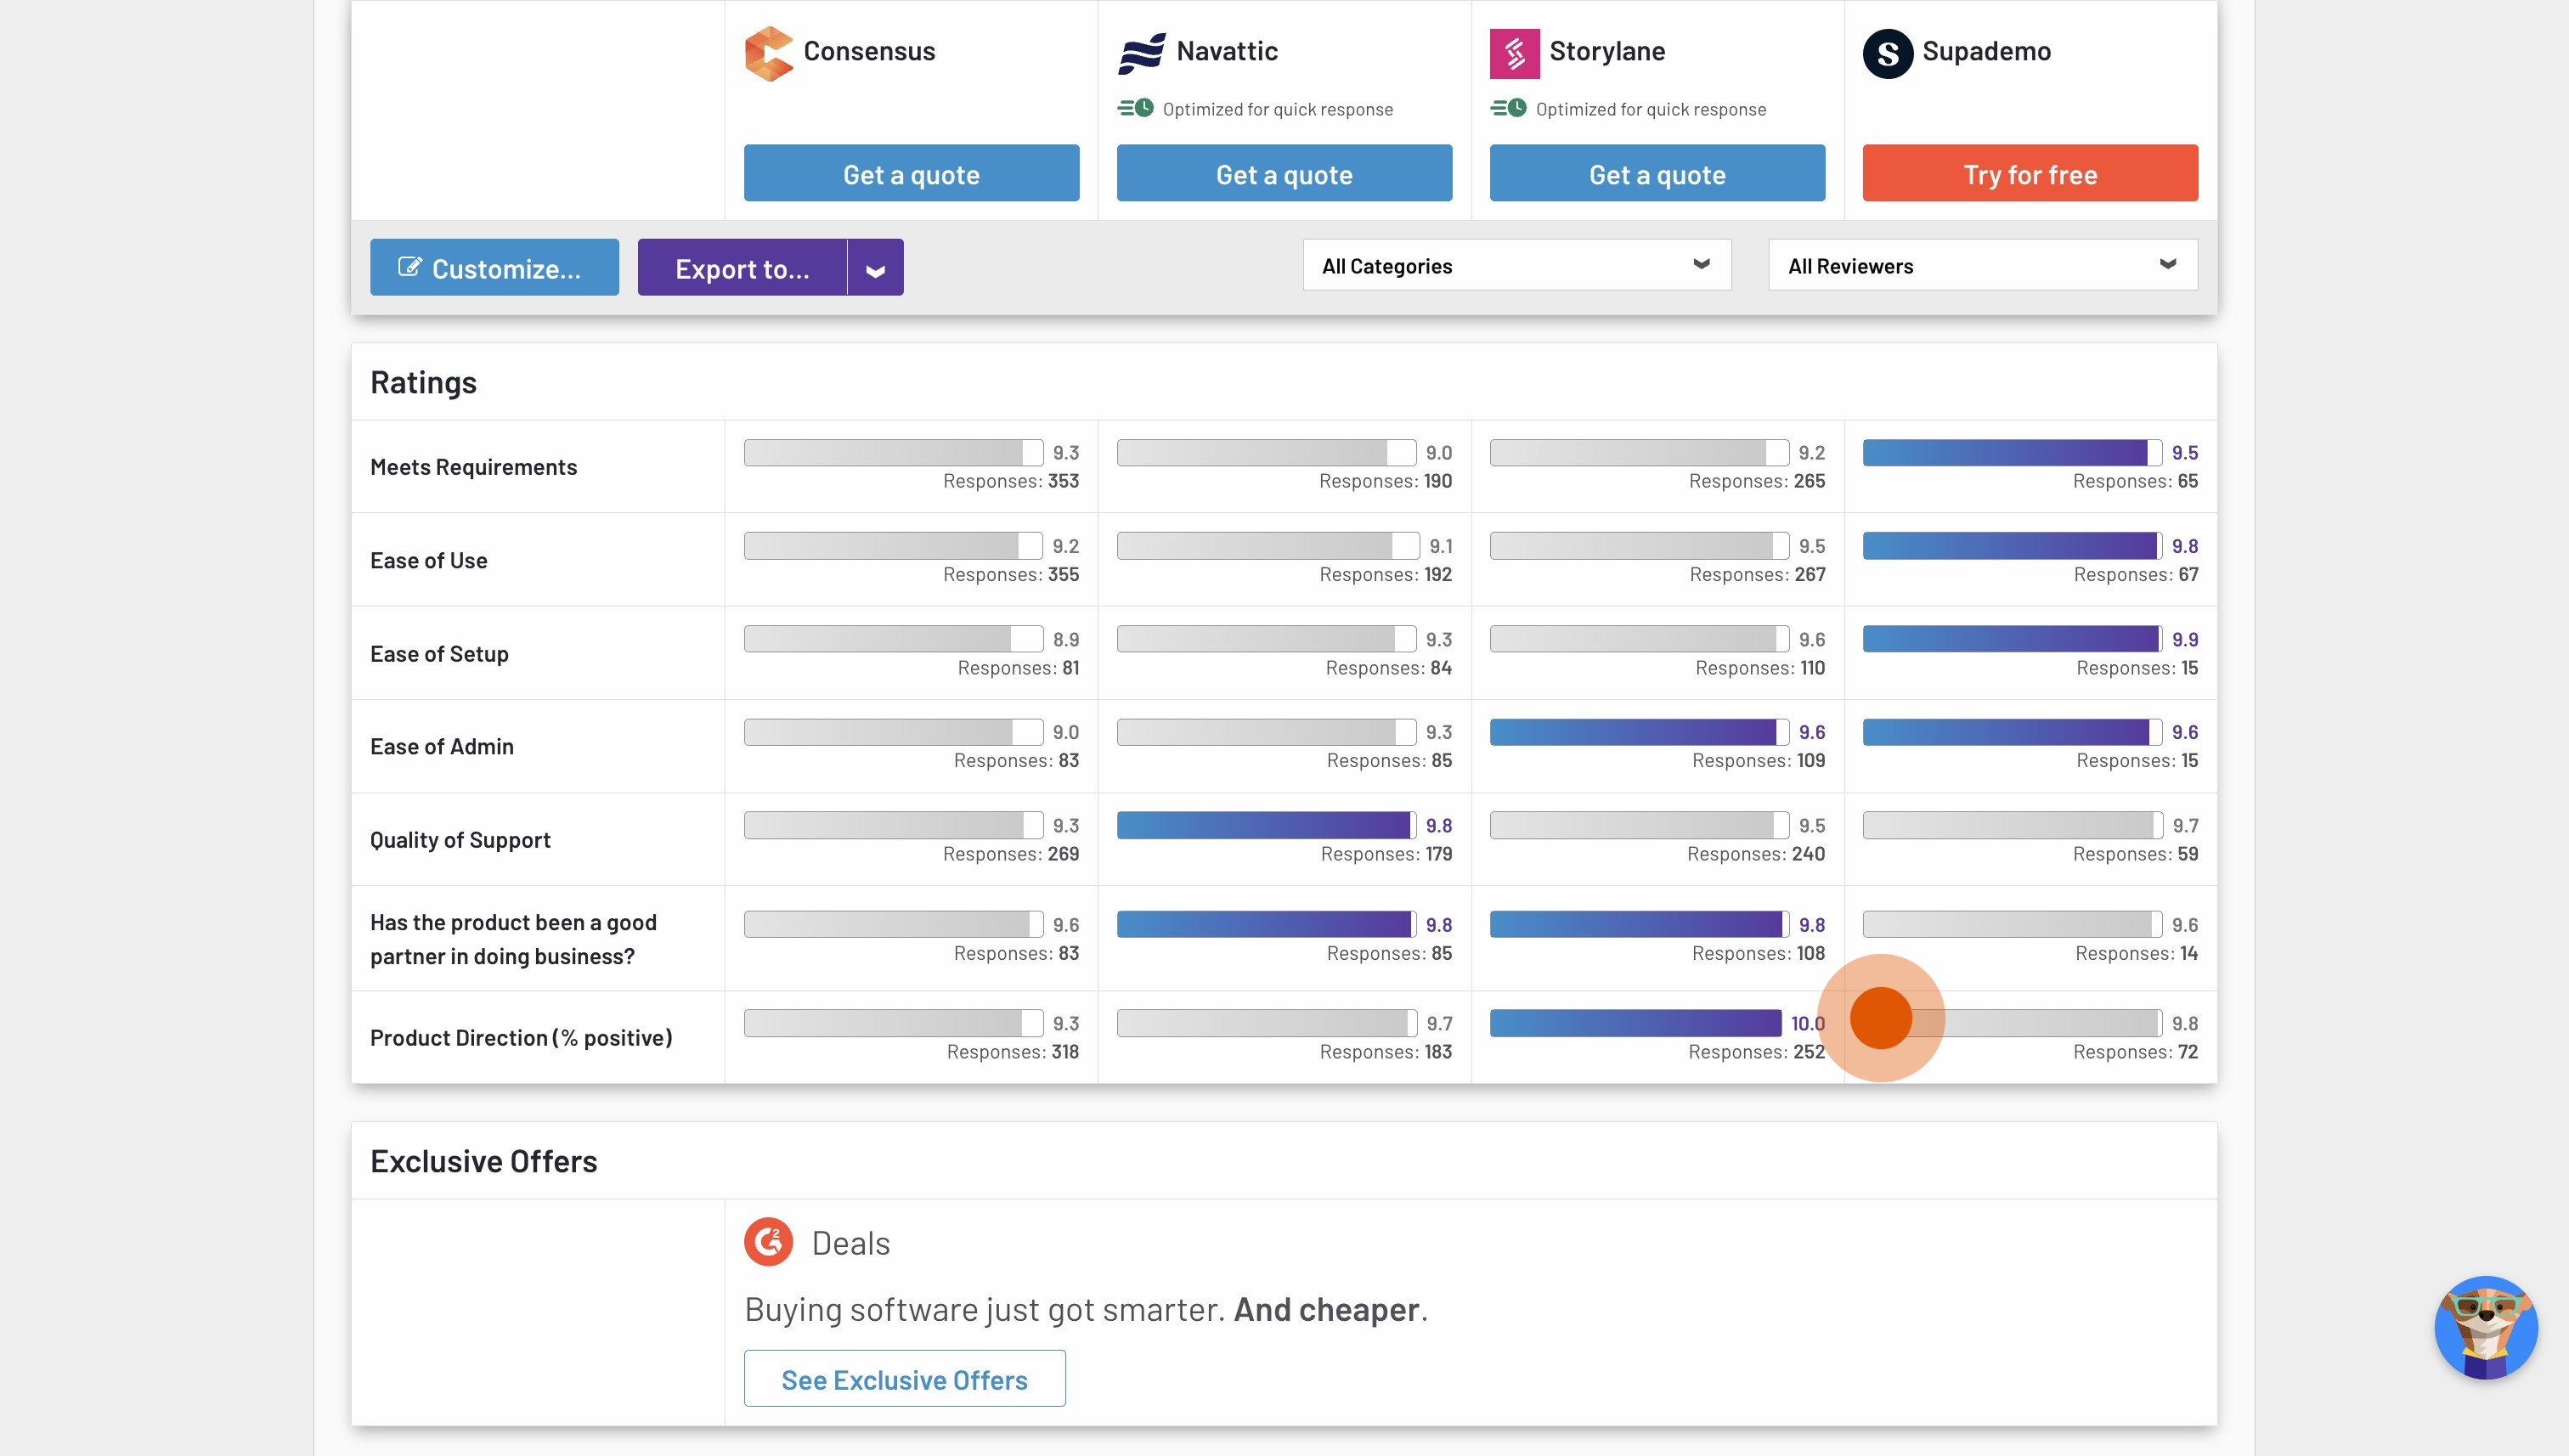Click the Consensus logo icon
The image size is (2569, 1456).
click(768, 53)
